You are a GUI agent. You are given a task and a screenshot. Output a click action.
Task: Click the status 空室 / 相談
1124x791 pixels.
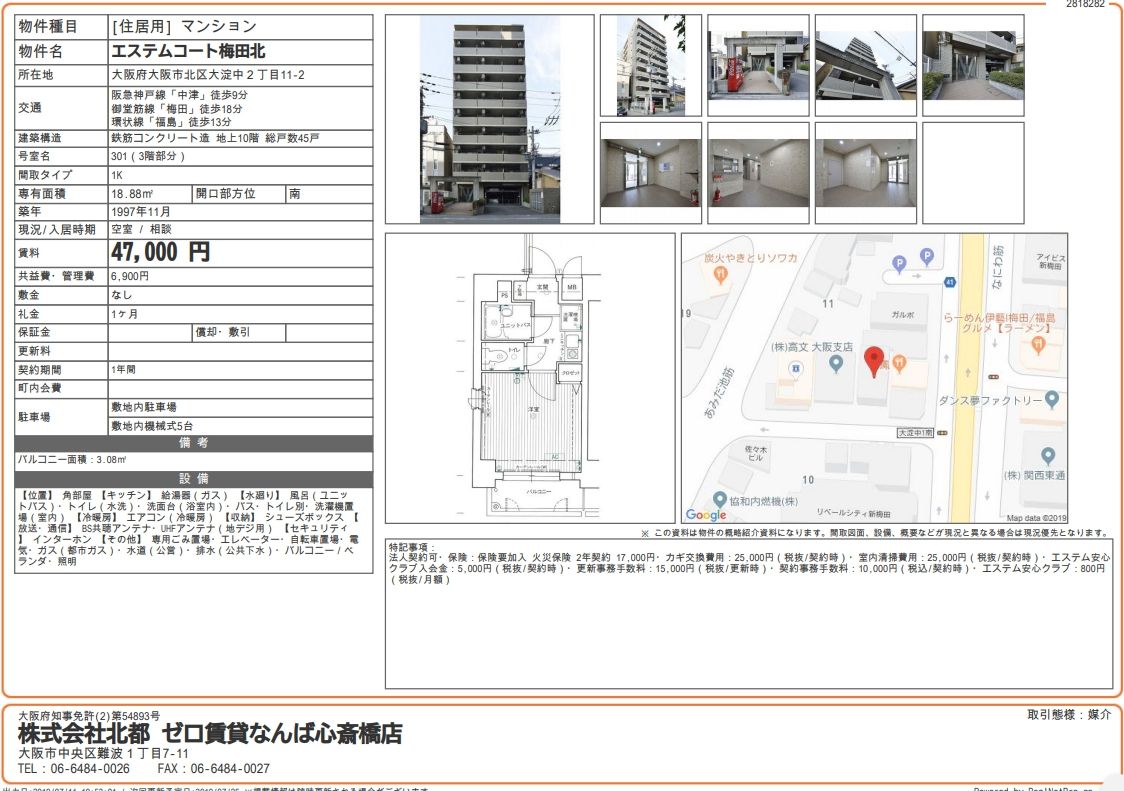[141, 229]
